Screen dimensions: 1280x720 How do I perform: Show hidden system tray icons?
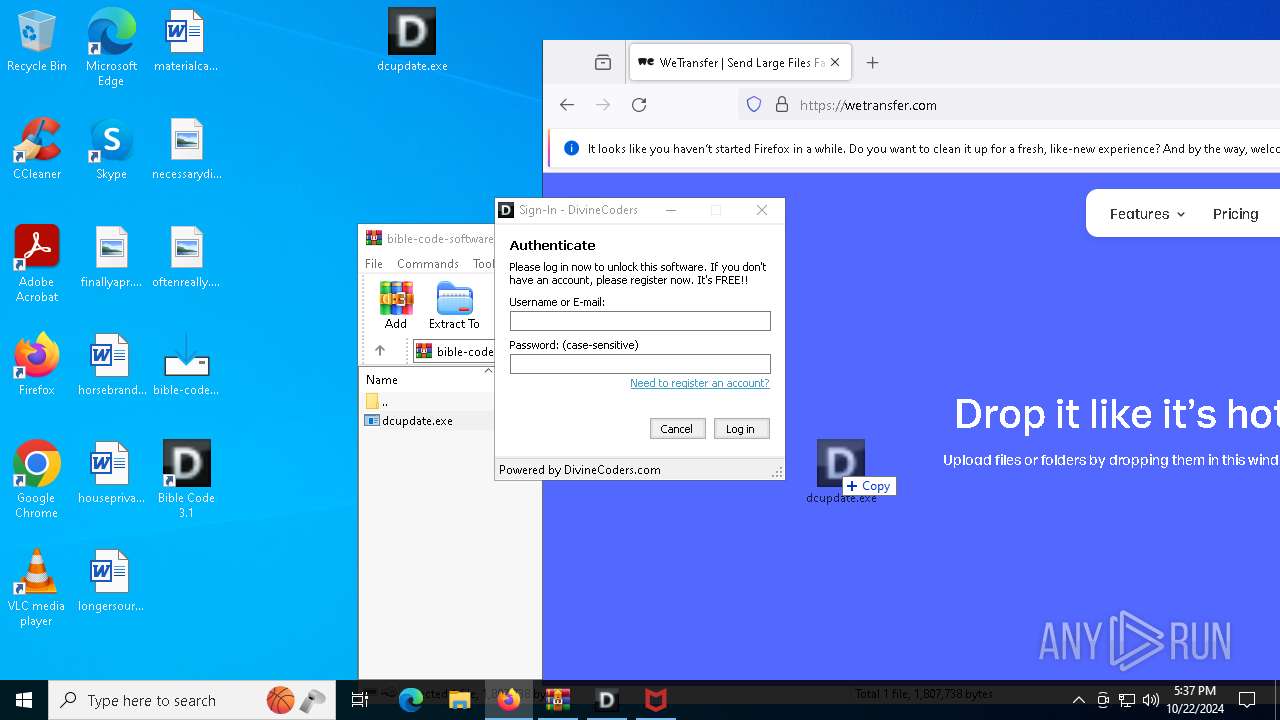(1079, 700)
